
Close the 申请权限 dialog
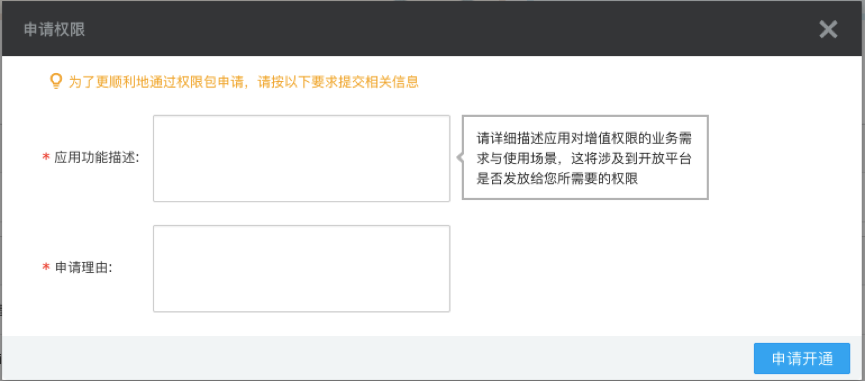828,29
